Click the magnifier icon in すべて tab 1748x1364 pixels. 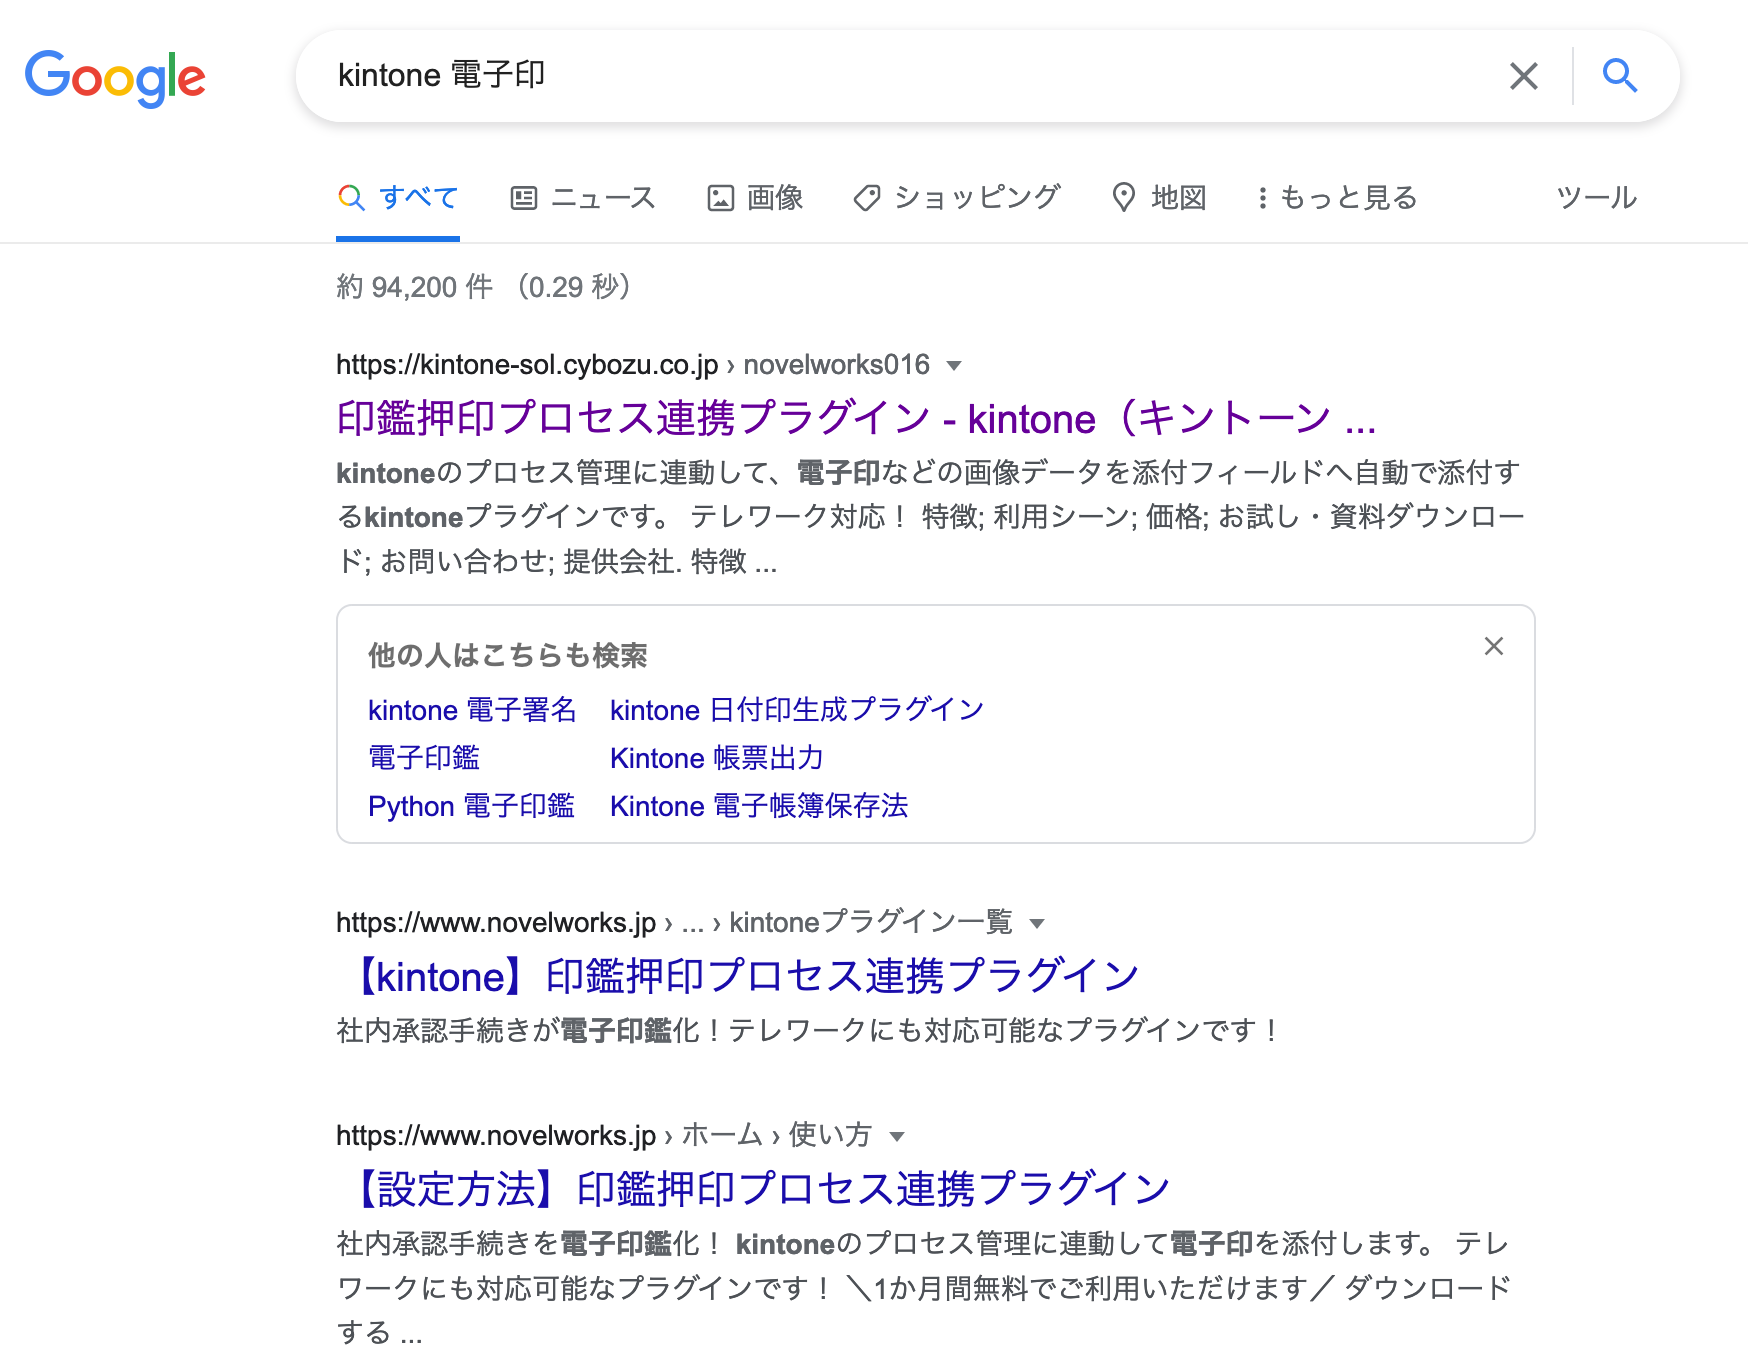point(351,198)
